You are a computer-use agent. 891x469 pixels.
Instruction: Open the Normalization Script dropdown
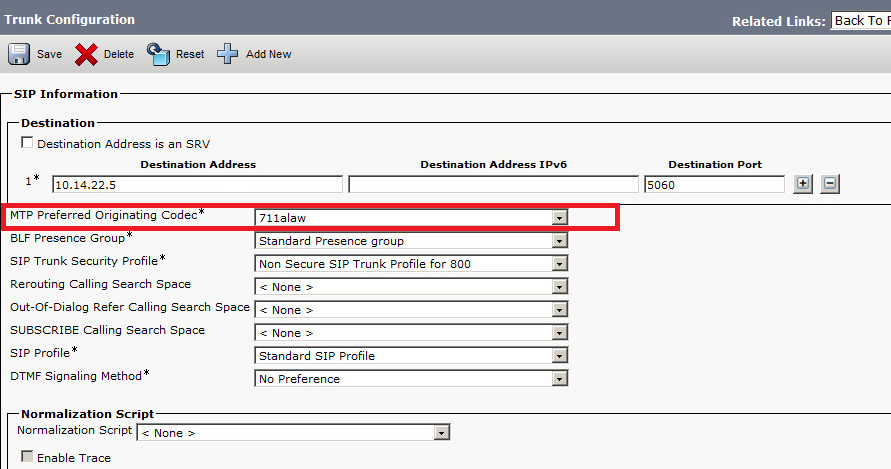tap(293, 433)
